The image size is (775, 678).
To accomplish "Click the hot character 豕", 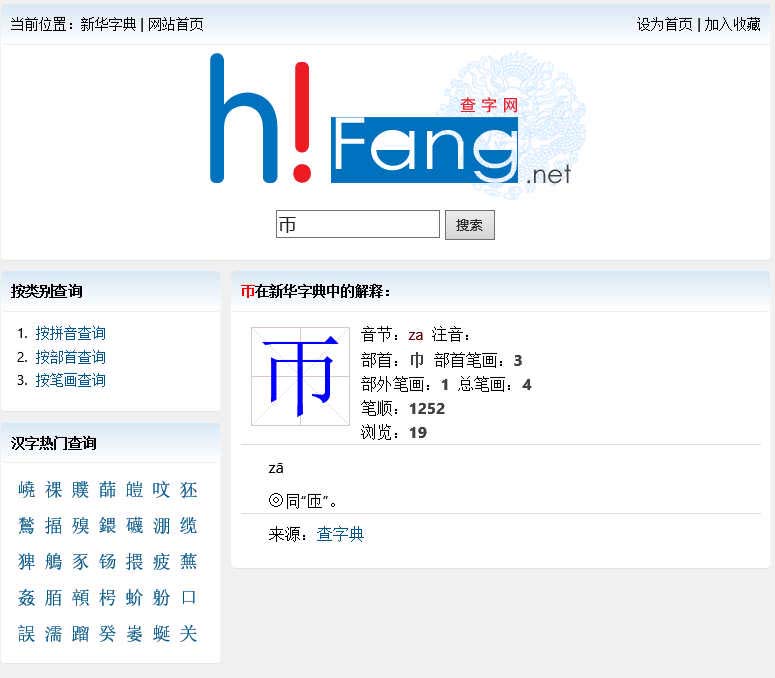I will [x=80, y=561].
